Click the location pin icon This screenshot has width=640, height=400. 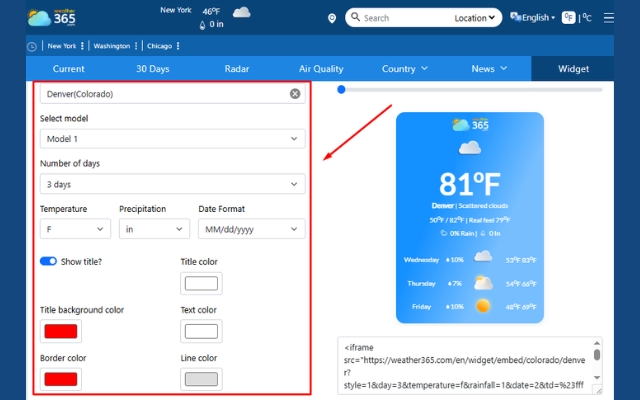click(x=332, y=18)
